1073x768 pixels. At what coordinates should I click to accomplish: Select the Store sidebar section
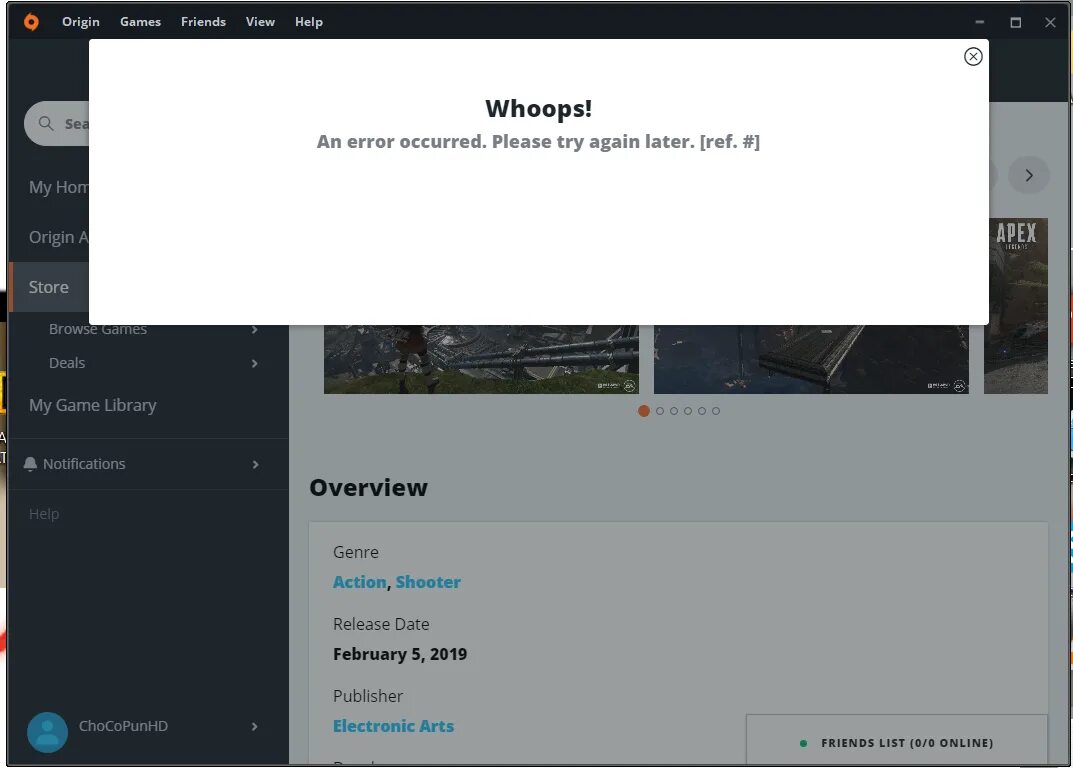click(49, 287)
